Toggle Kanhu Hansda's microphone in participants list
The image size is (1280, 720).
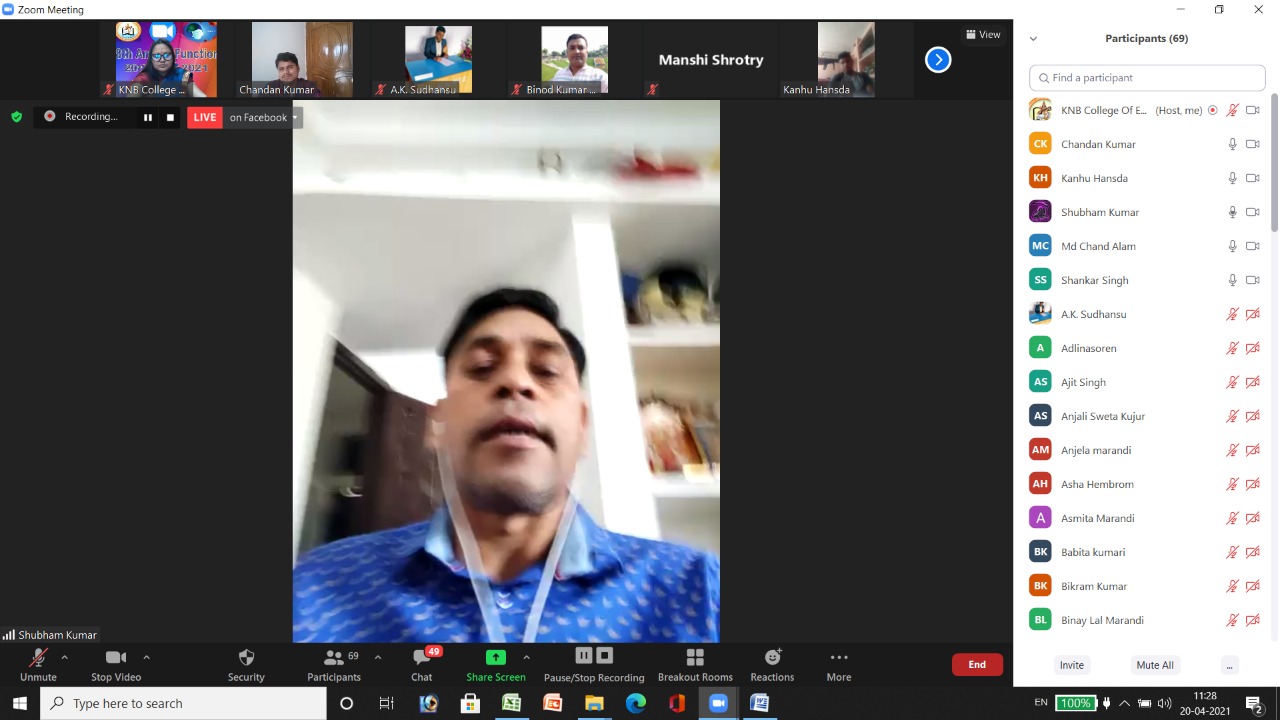tap(1233, 178)
